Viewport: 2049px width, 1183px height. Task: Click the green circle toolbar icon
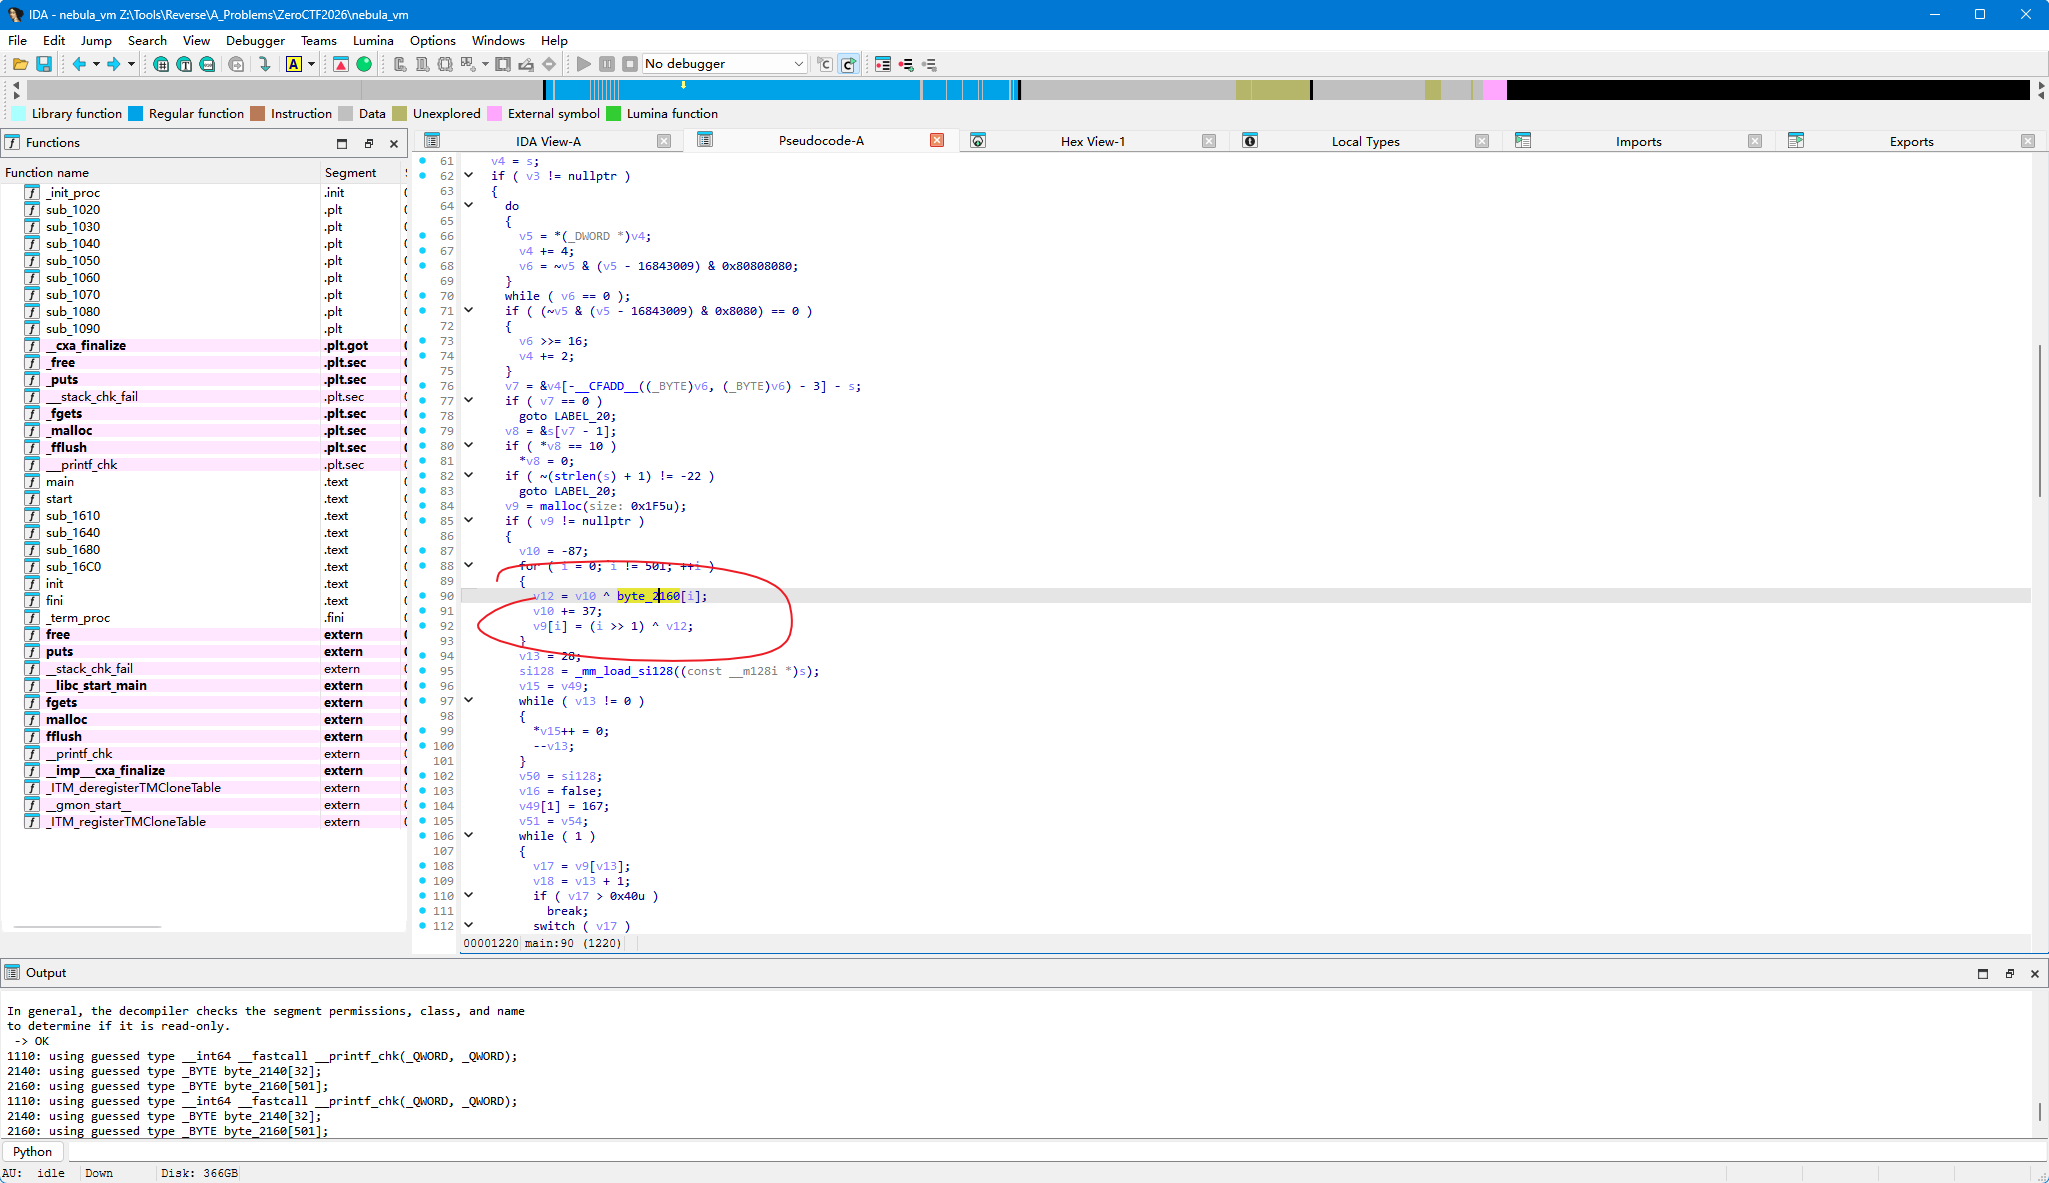364,64
